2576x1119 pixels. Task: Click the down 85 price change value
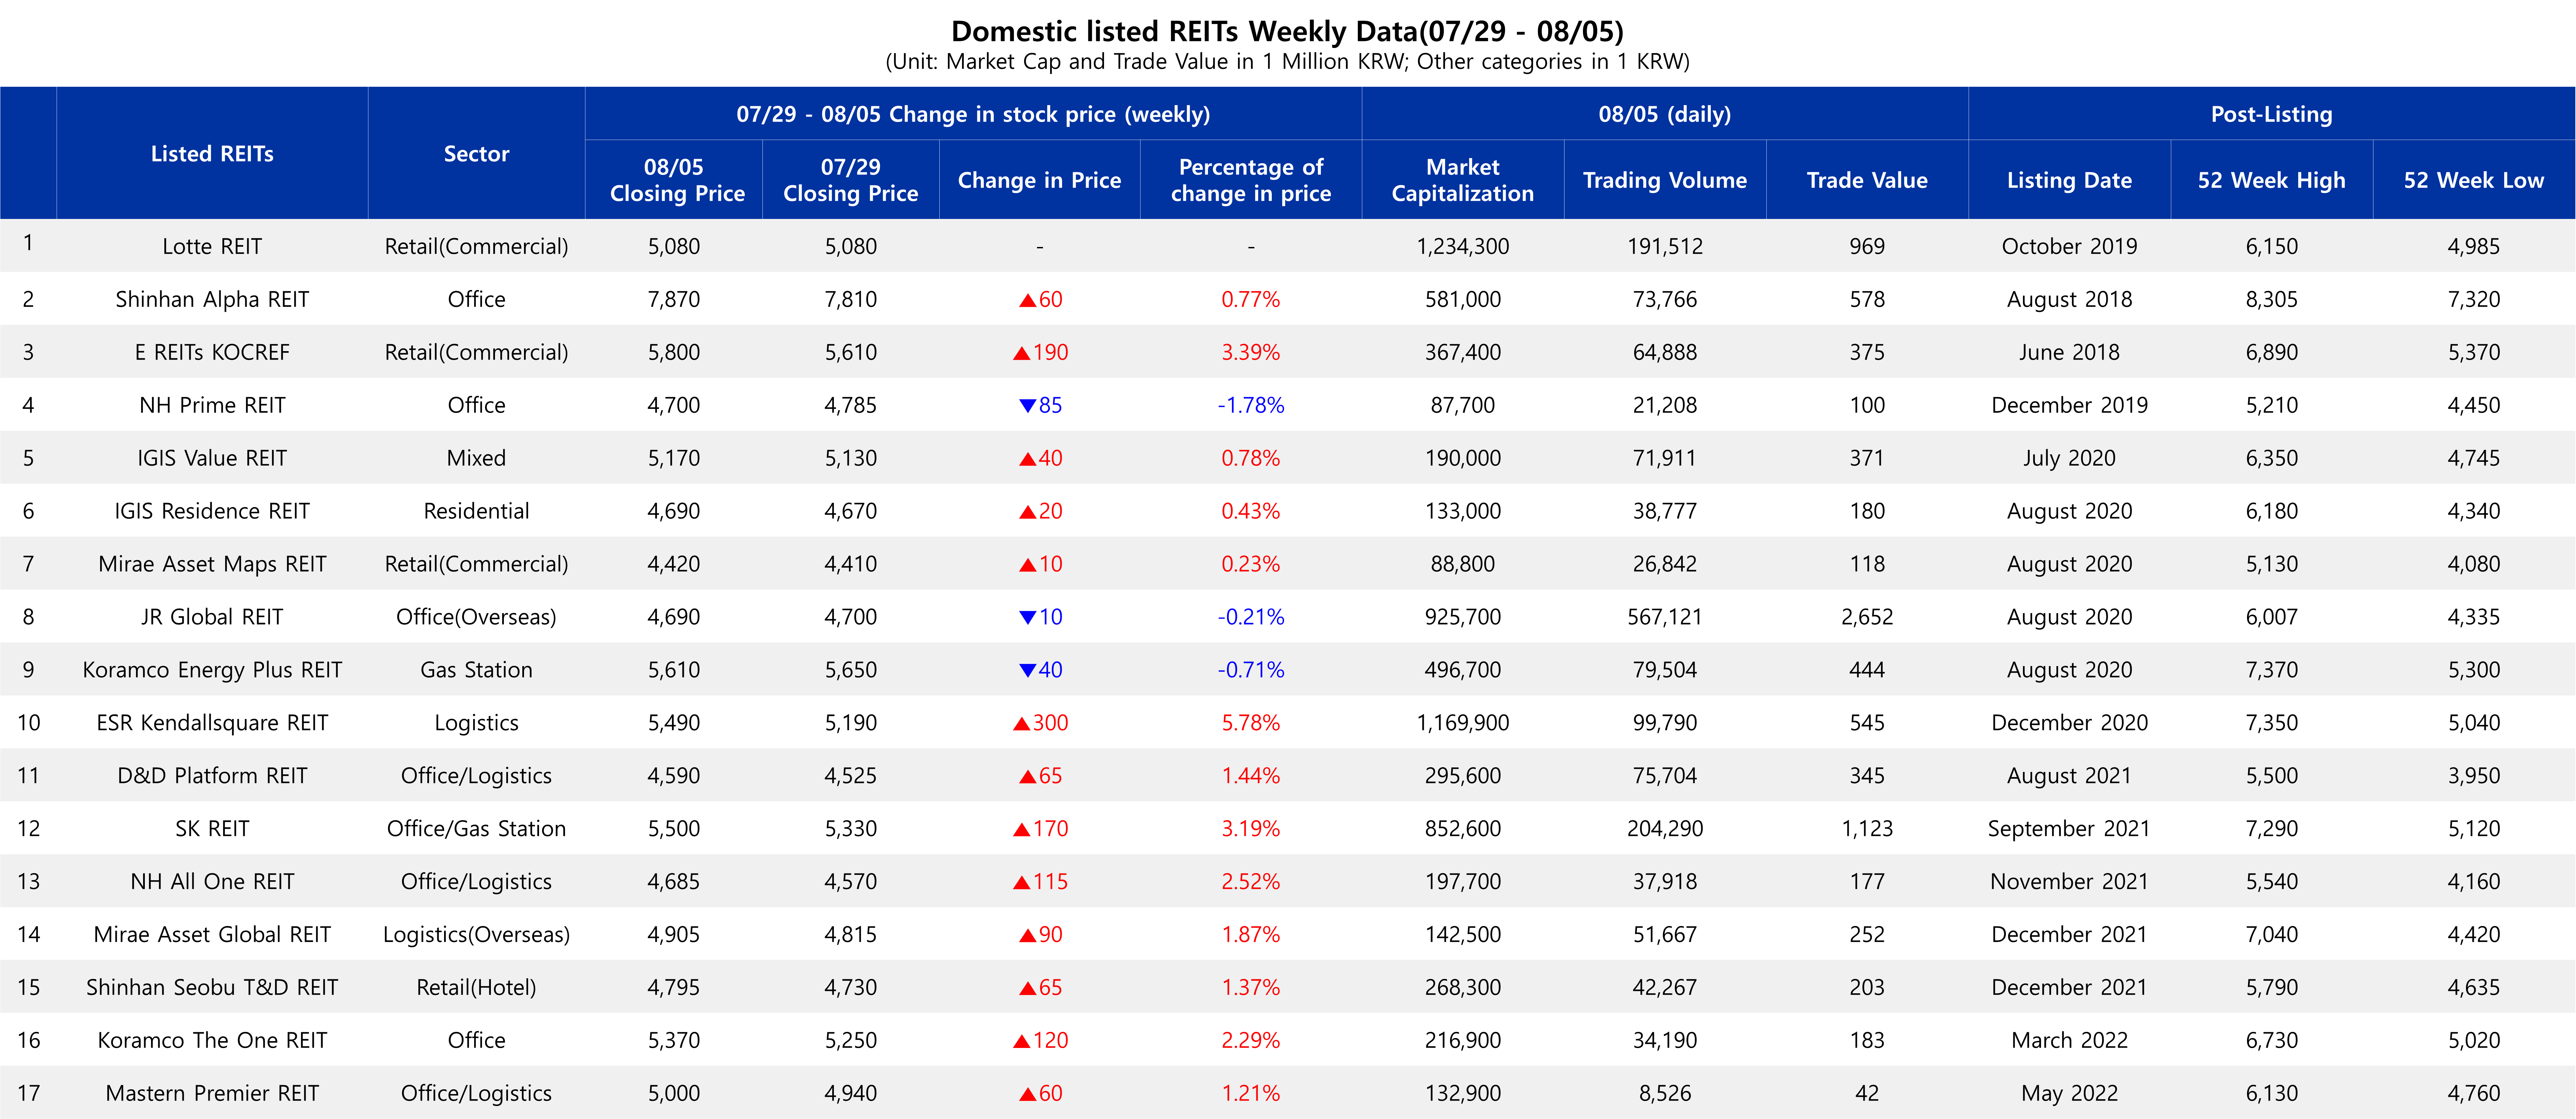[1040, 405]
